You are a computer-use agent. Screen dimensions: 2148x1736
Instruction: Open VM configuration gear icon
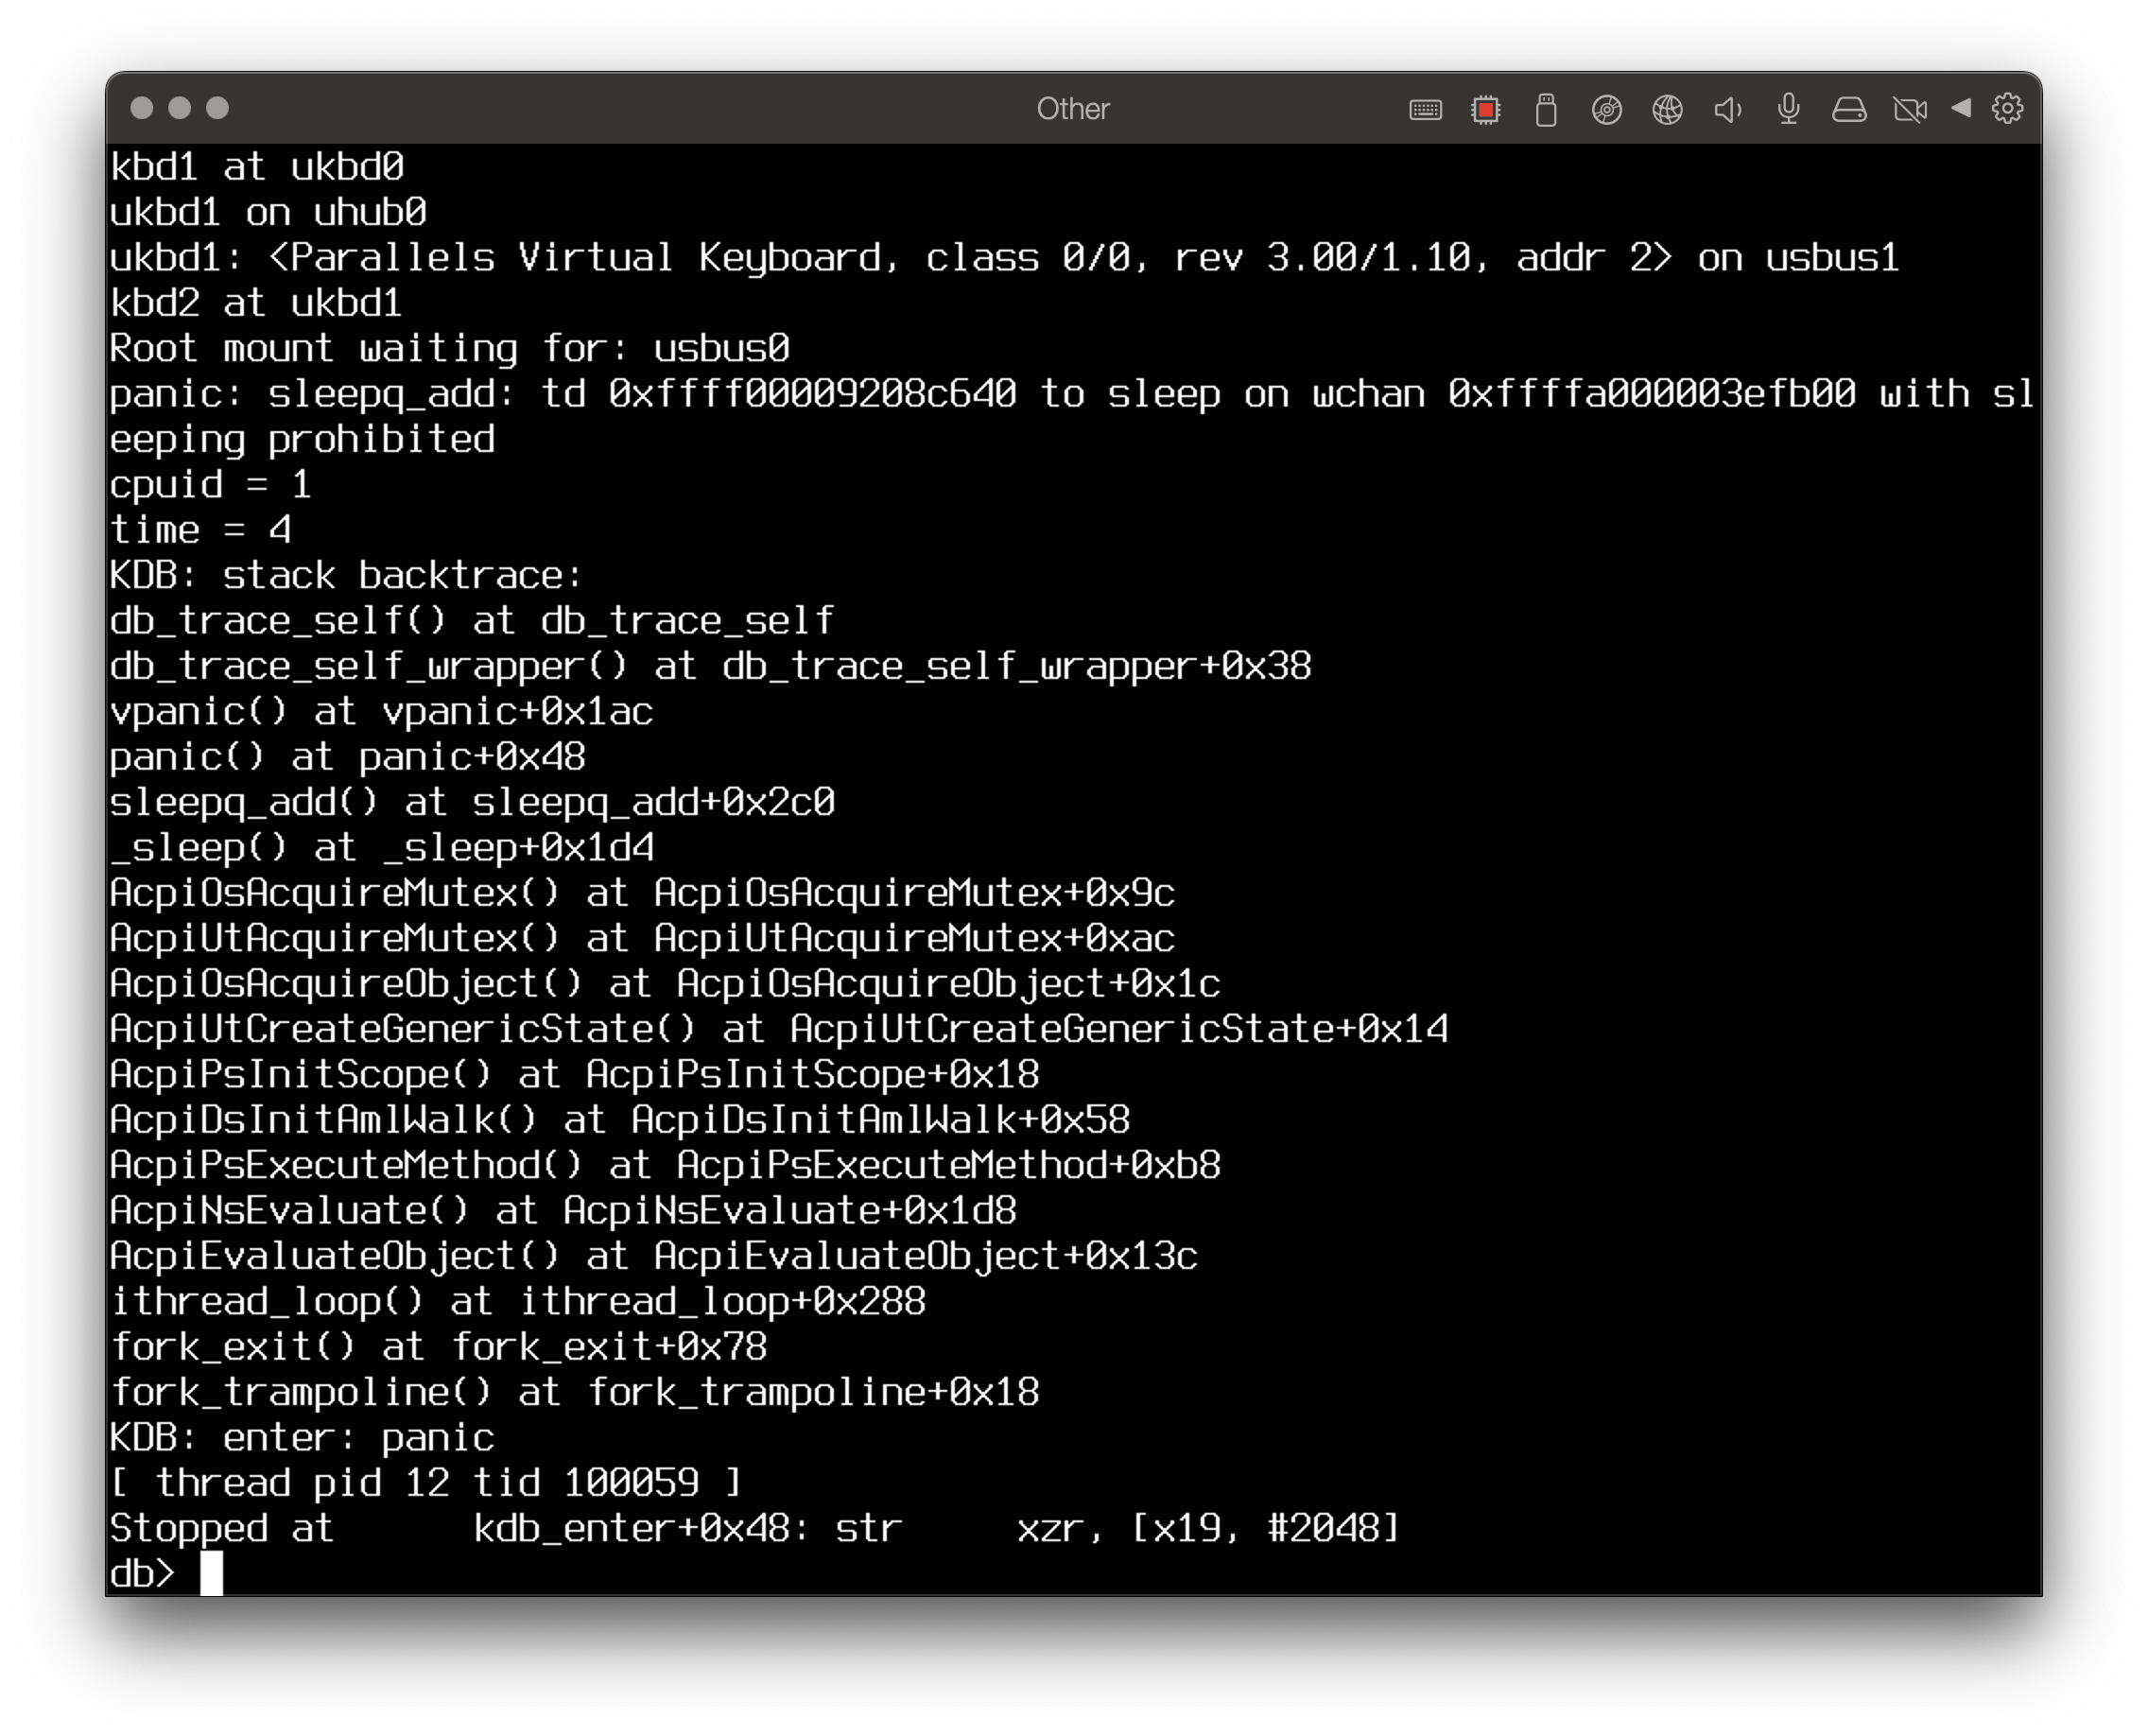(2007, 108)
